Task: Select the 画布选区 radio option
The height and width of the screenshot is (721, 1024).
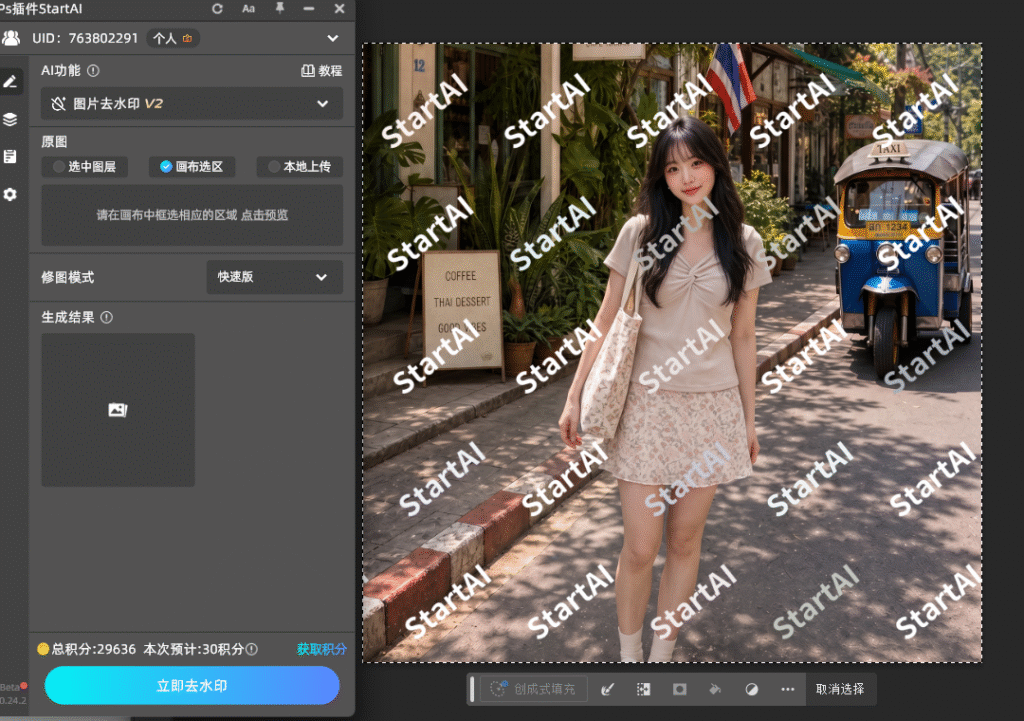Action: 192,167
